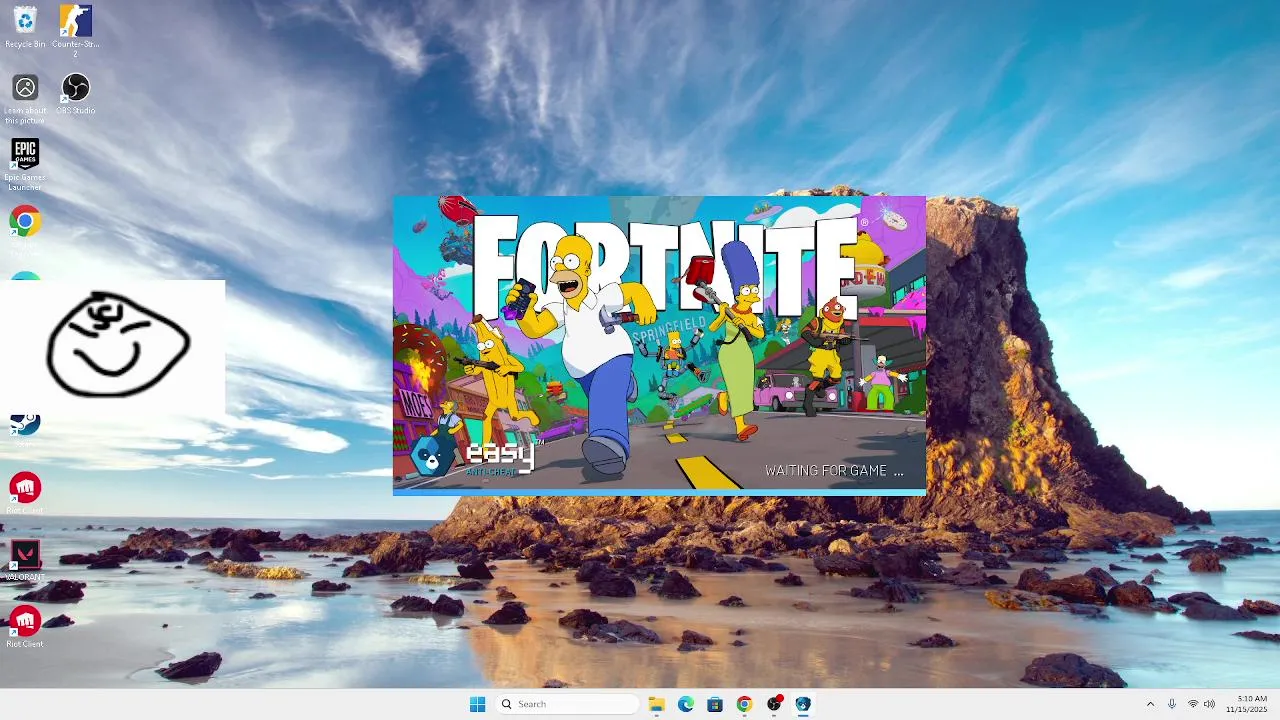Viewport: 1280px width, 720px height.
Task: Open Microsoft Edge from the taskbar
Action: [685, 704]
